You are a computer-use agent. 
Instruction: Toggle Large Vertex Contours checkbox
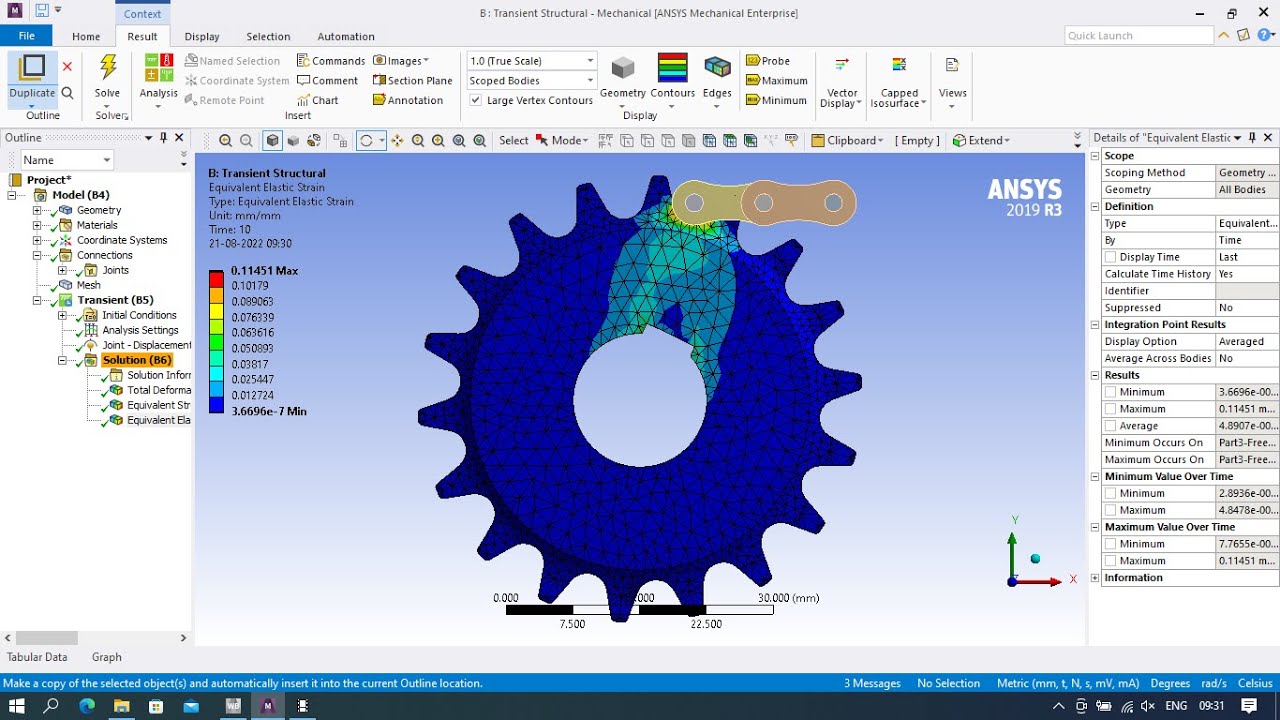click(476, 100)
